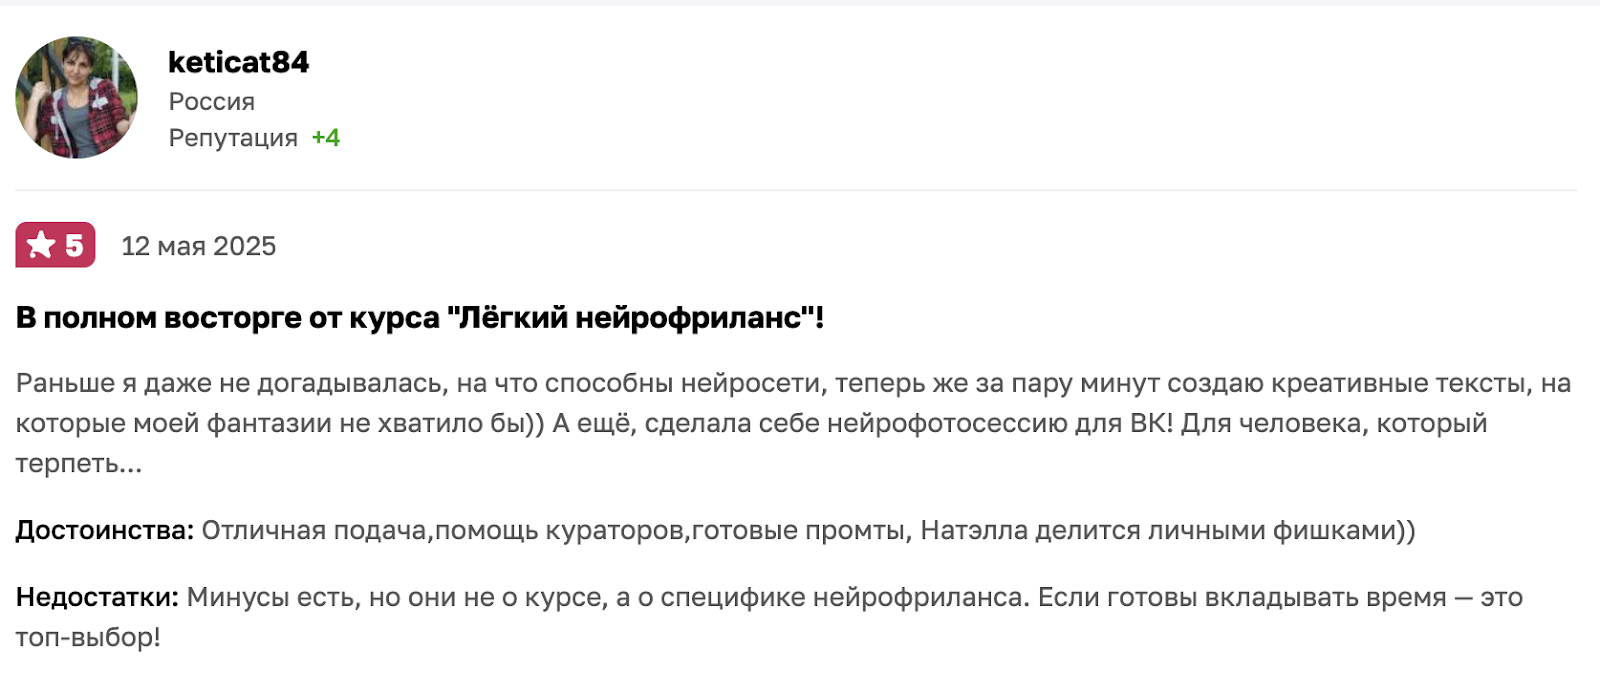This screenshot has width=1600, height=673.
Task: Click the Репутация label
Action: 233,138
